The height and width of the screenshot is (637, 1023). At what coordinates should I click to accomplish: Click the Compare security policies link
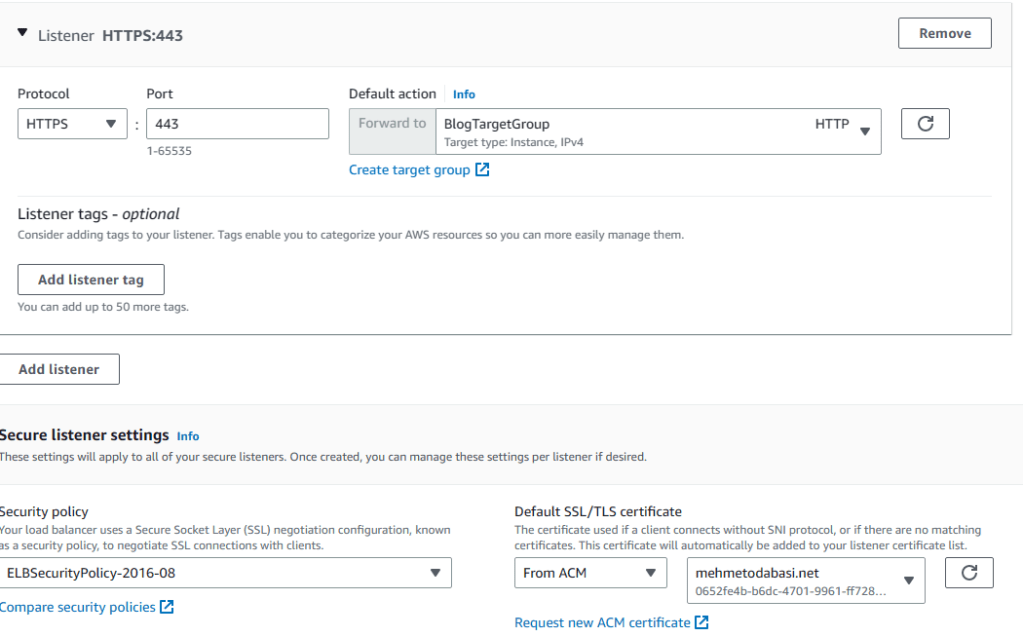78,607
